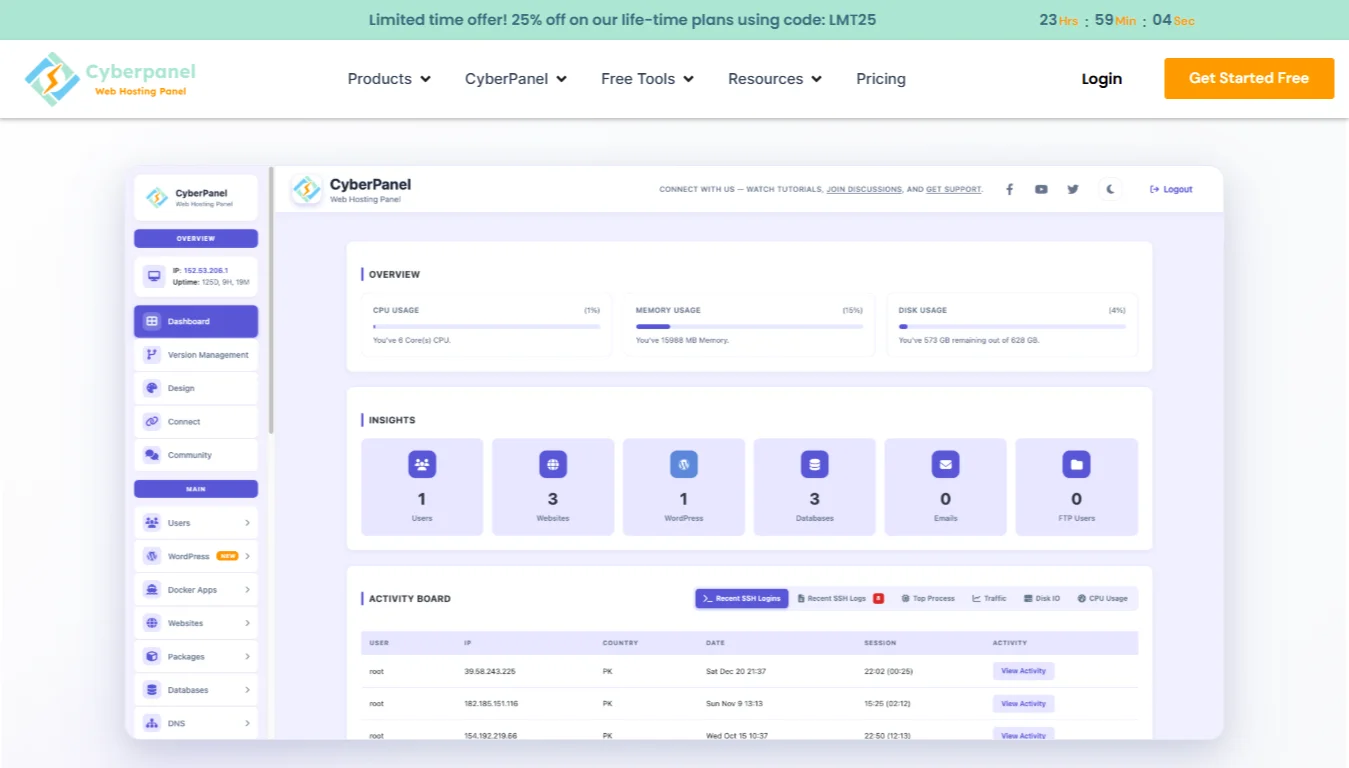Image resolution: width=1349 pixels, height=768 pixels.
Task: Click the Login link
Action: coord(1101,79)
